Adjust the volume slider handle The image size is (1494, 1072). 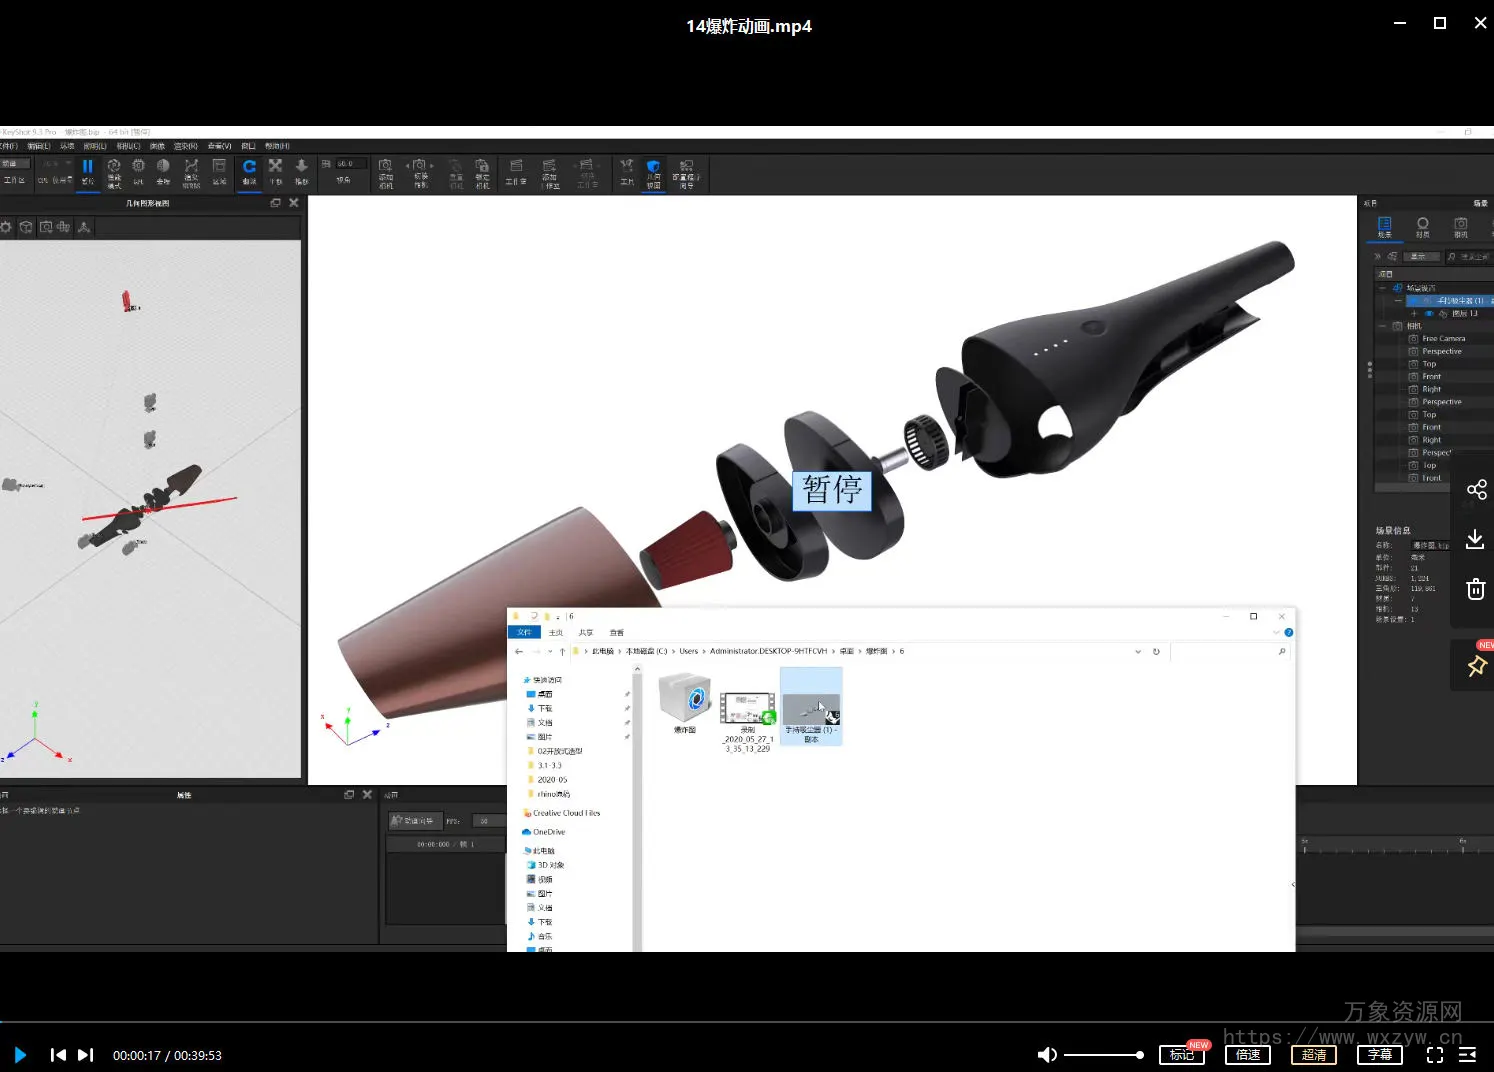[x=1139, y=1055]
